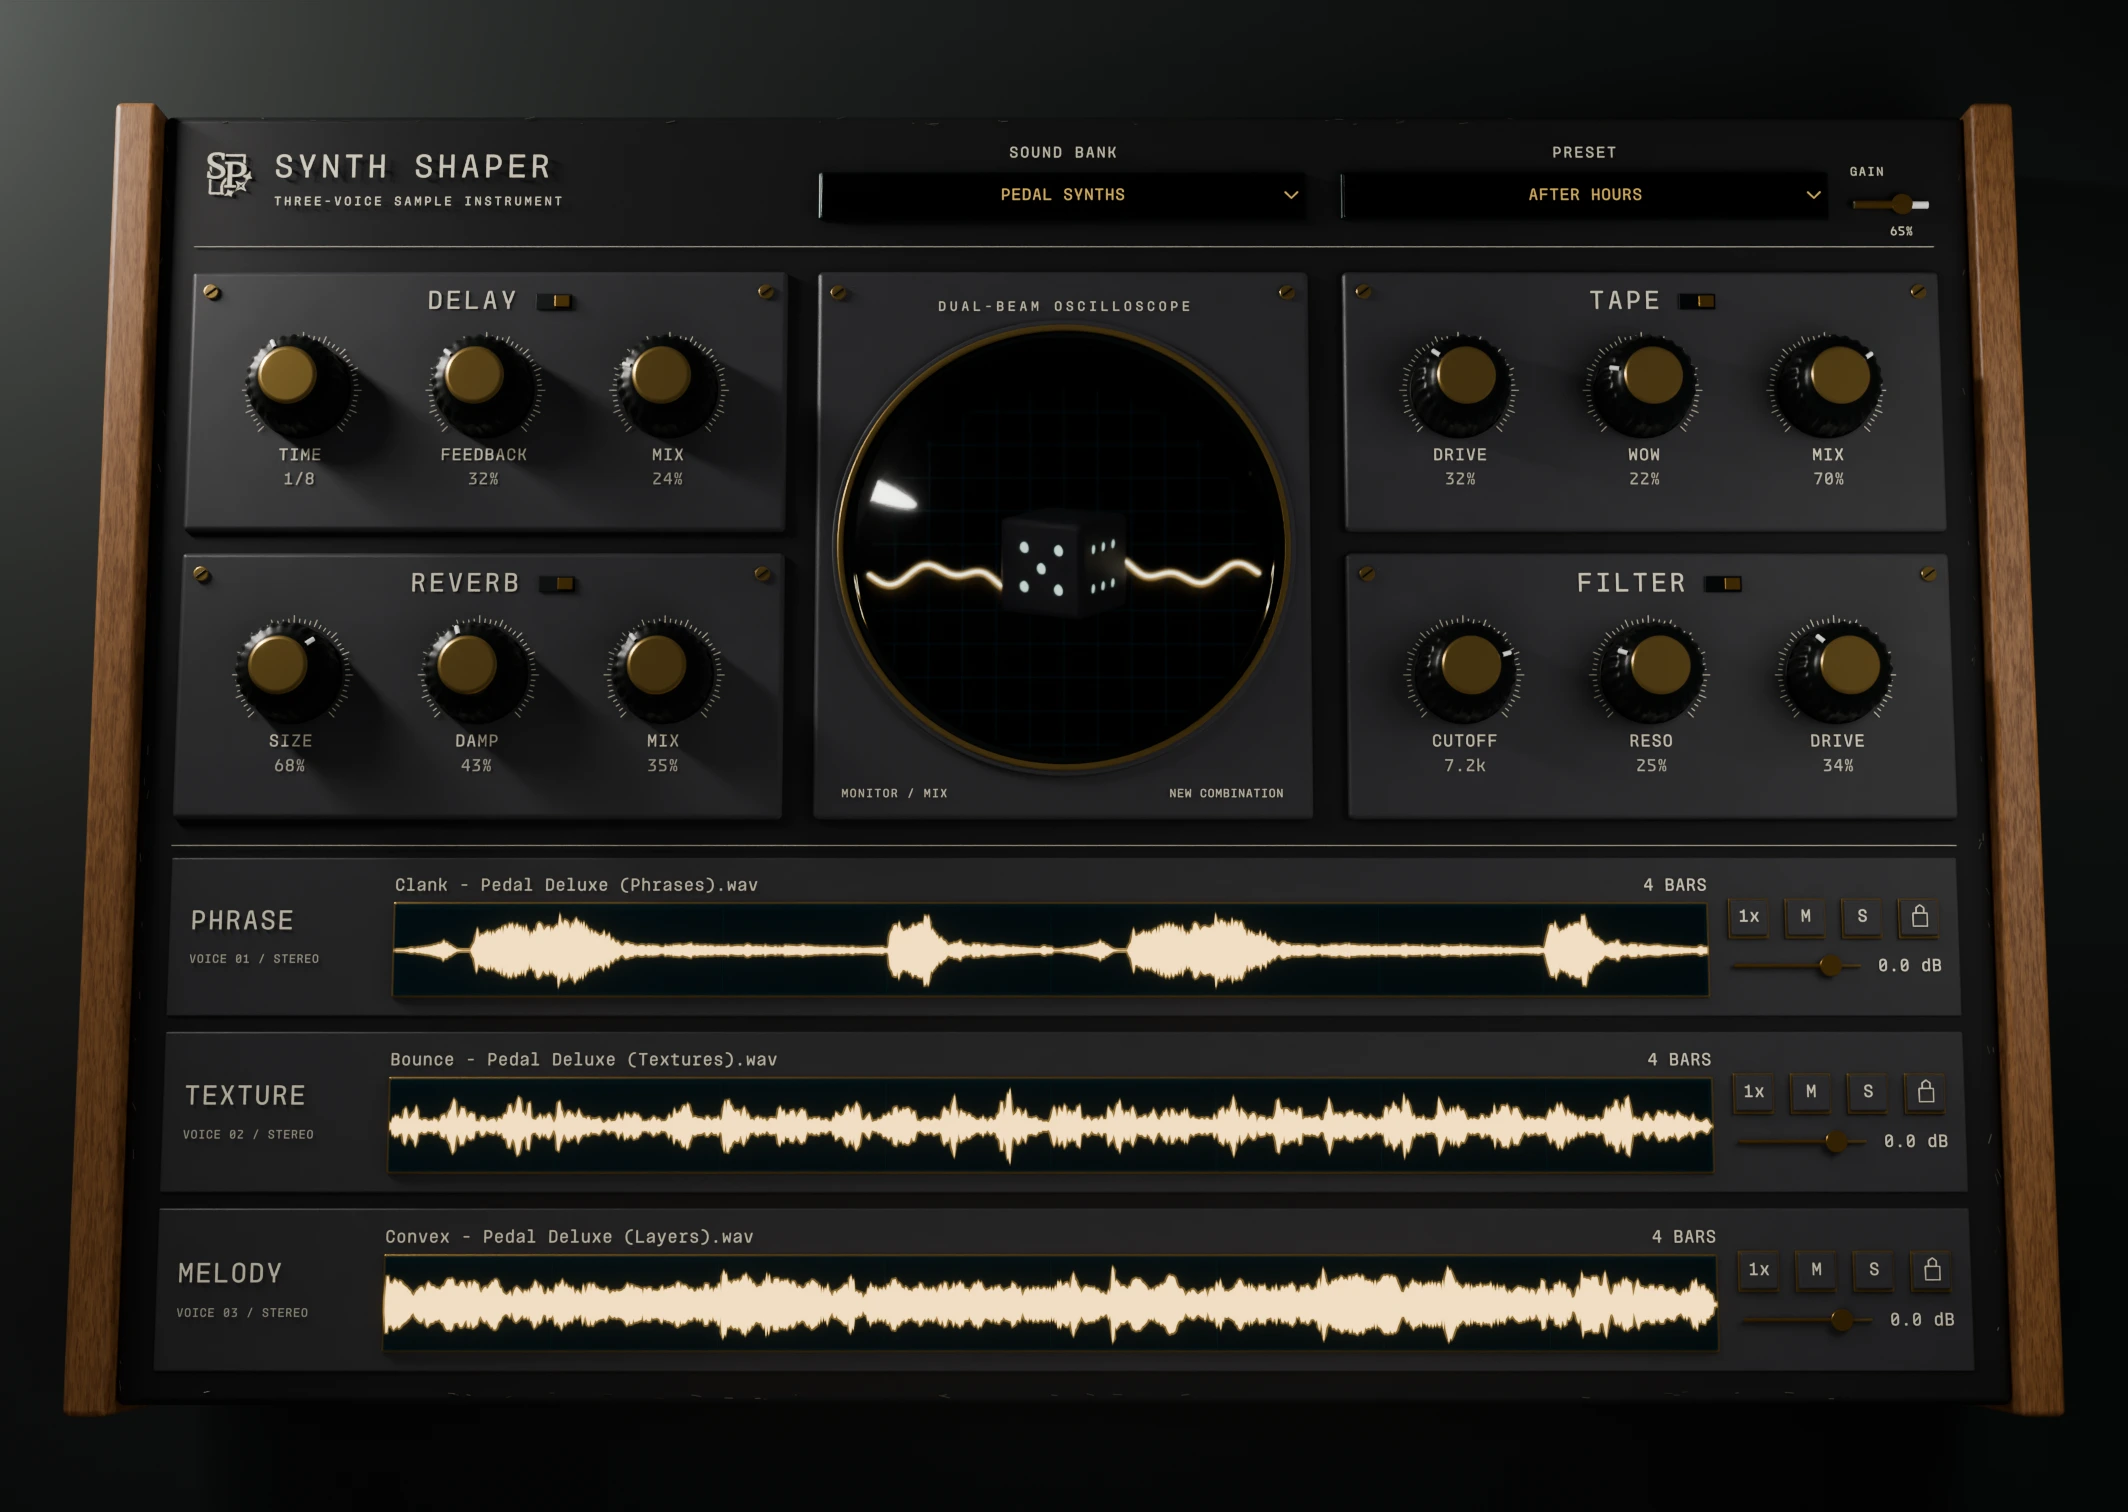Click the Melody voice volume slider
This screenshot has width=2128, height=1512.
[1806, 1321]
